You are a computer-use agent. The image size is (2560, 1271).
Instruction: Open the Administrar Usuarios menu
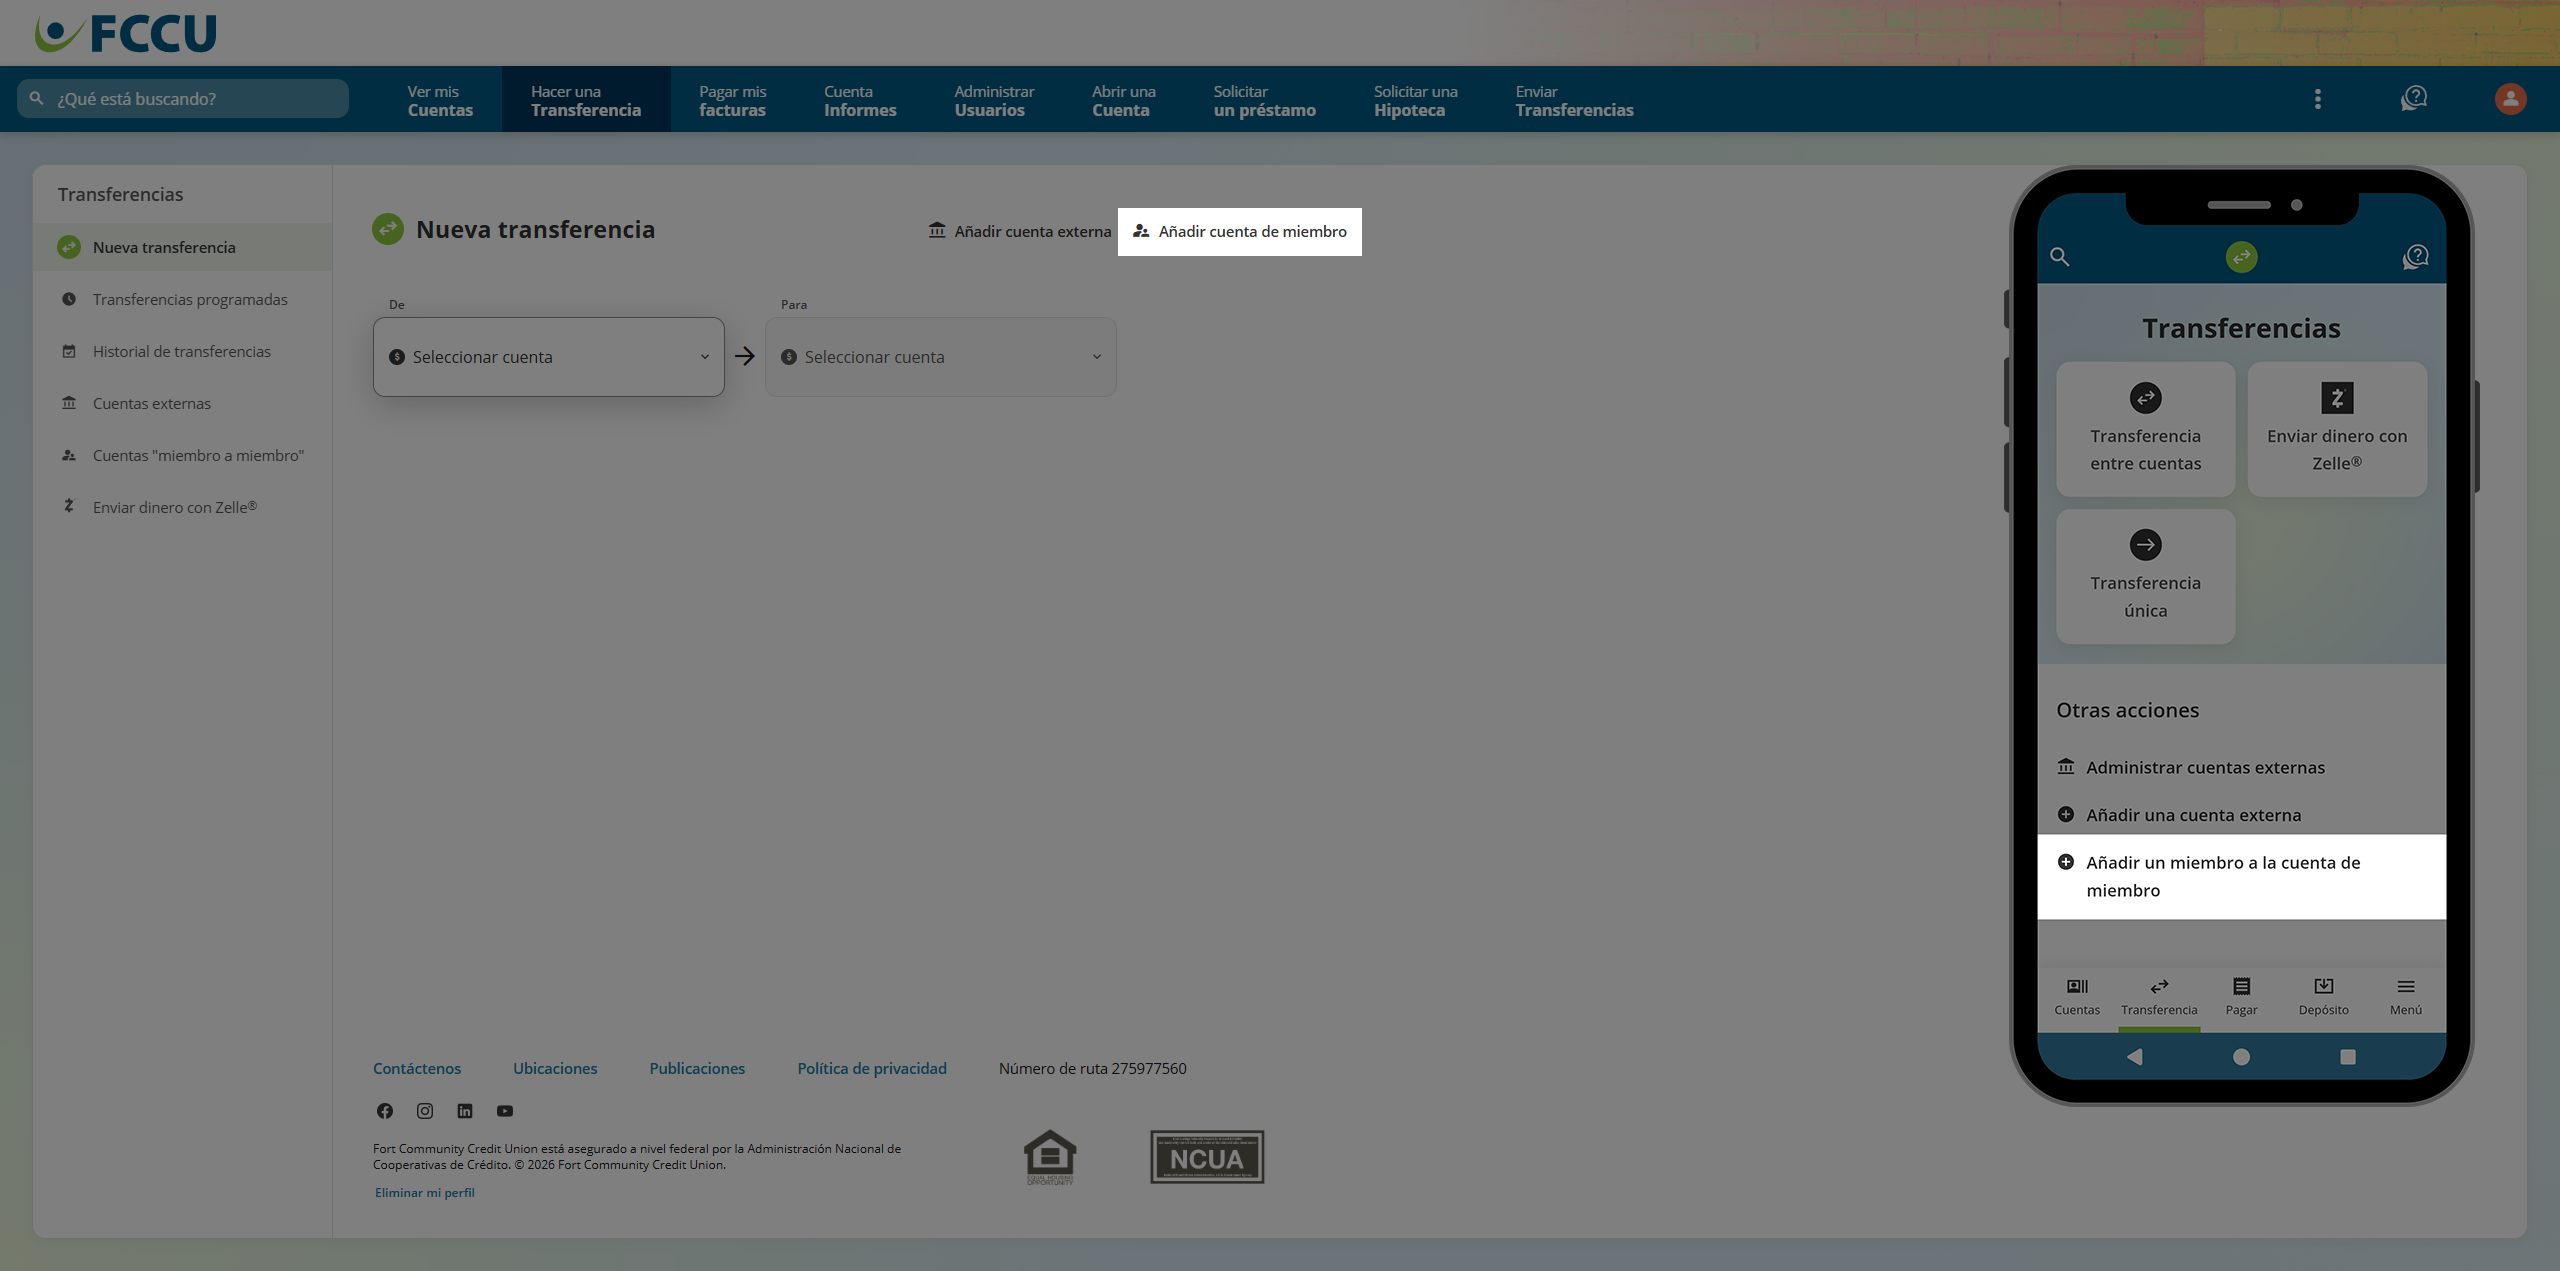[x=994, y=100]
